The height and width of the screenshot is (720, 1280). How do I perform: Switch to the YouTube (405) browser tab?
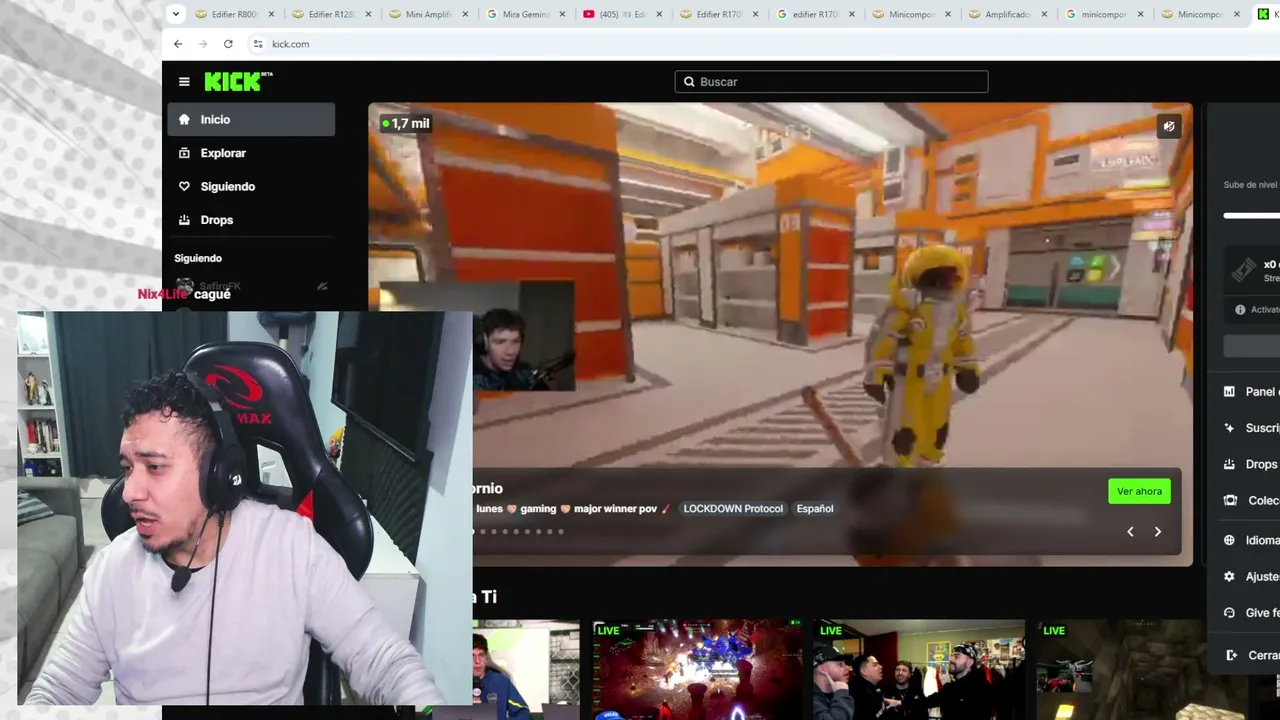click(621, 14)
